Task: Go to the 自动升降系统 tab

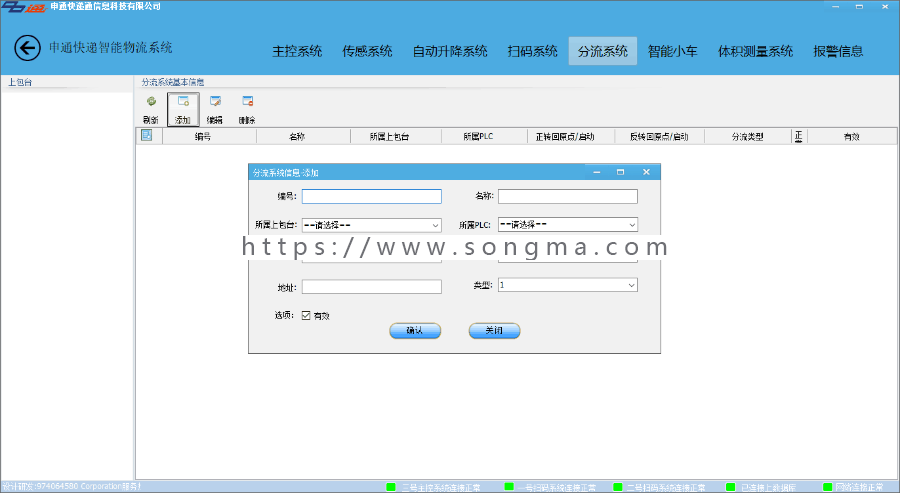Action: tap(450, 51)
